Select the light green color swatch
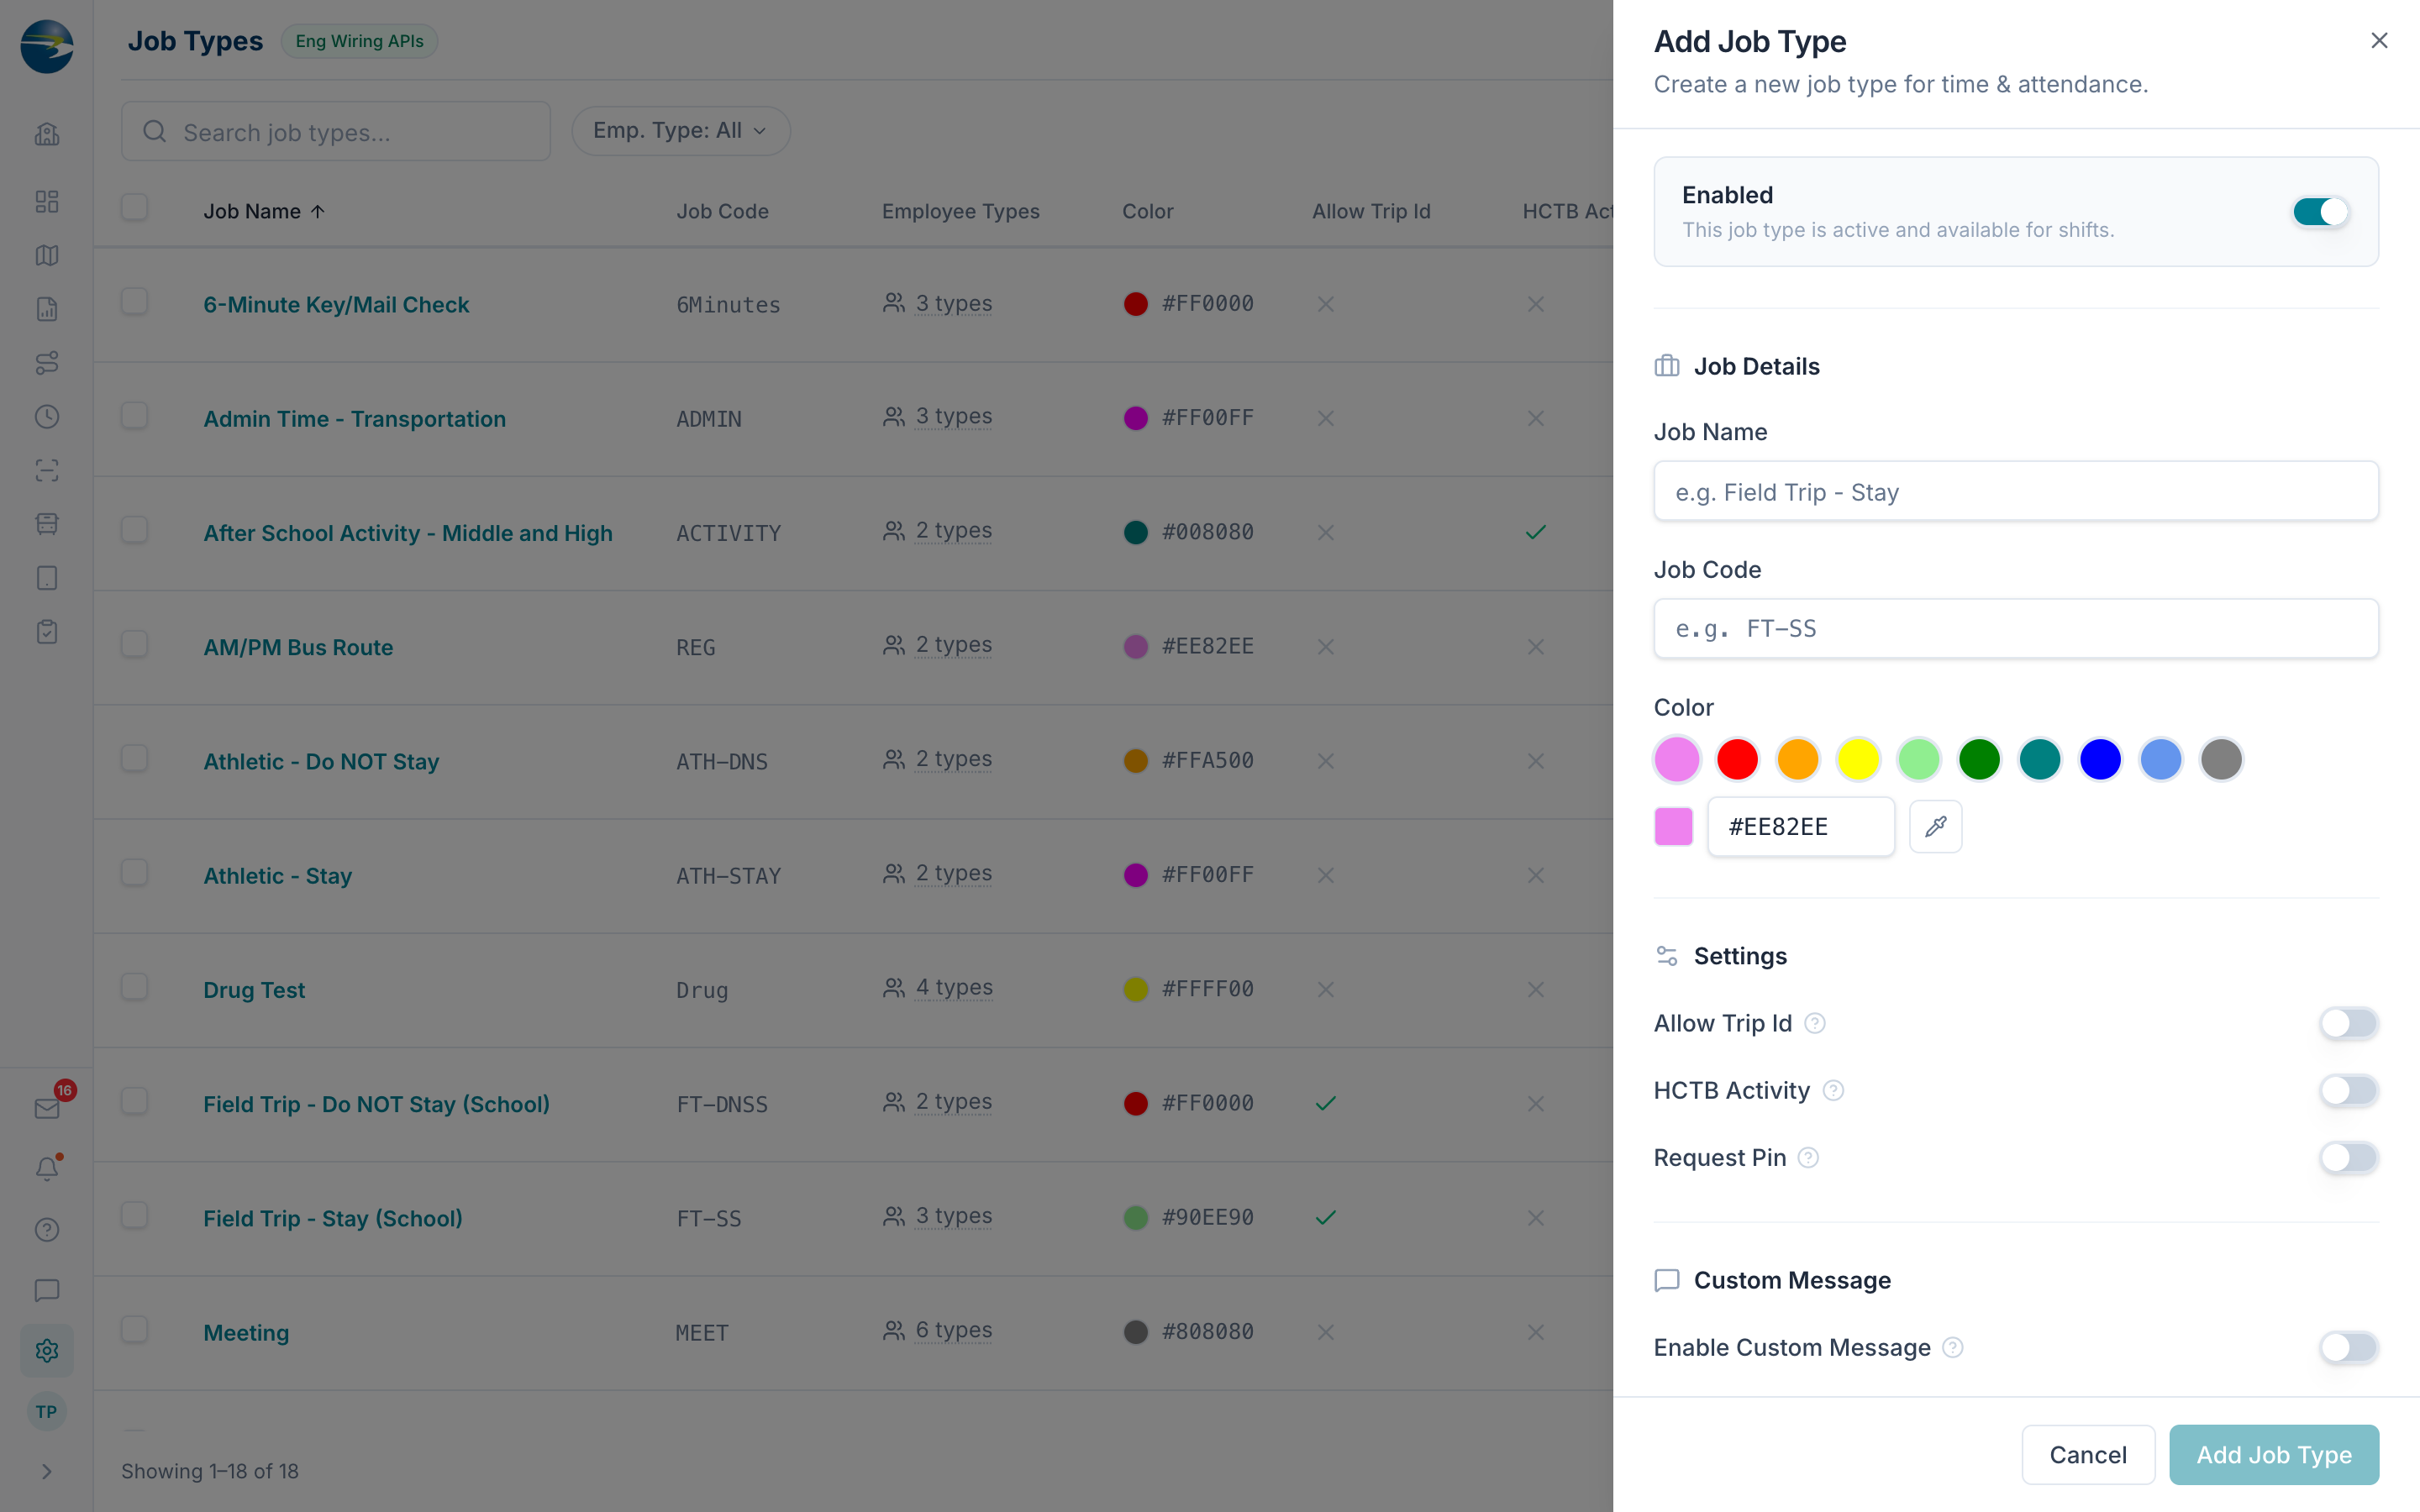 (1919, 759)
